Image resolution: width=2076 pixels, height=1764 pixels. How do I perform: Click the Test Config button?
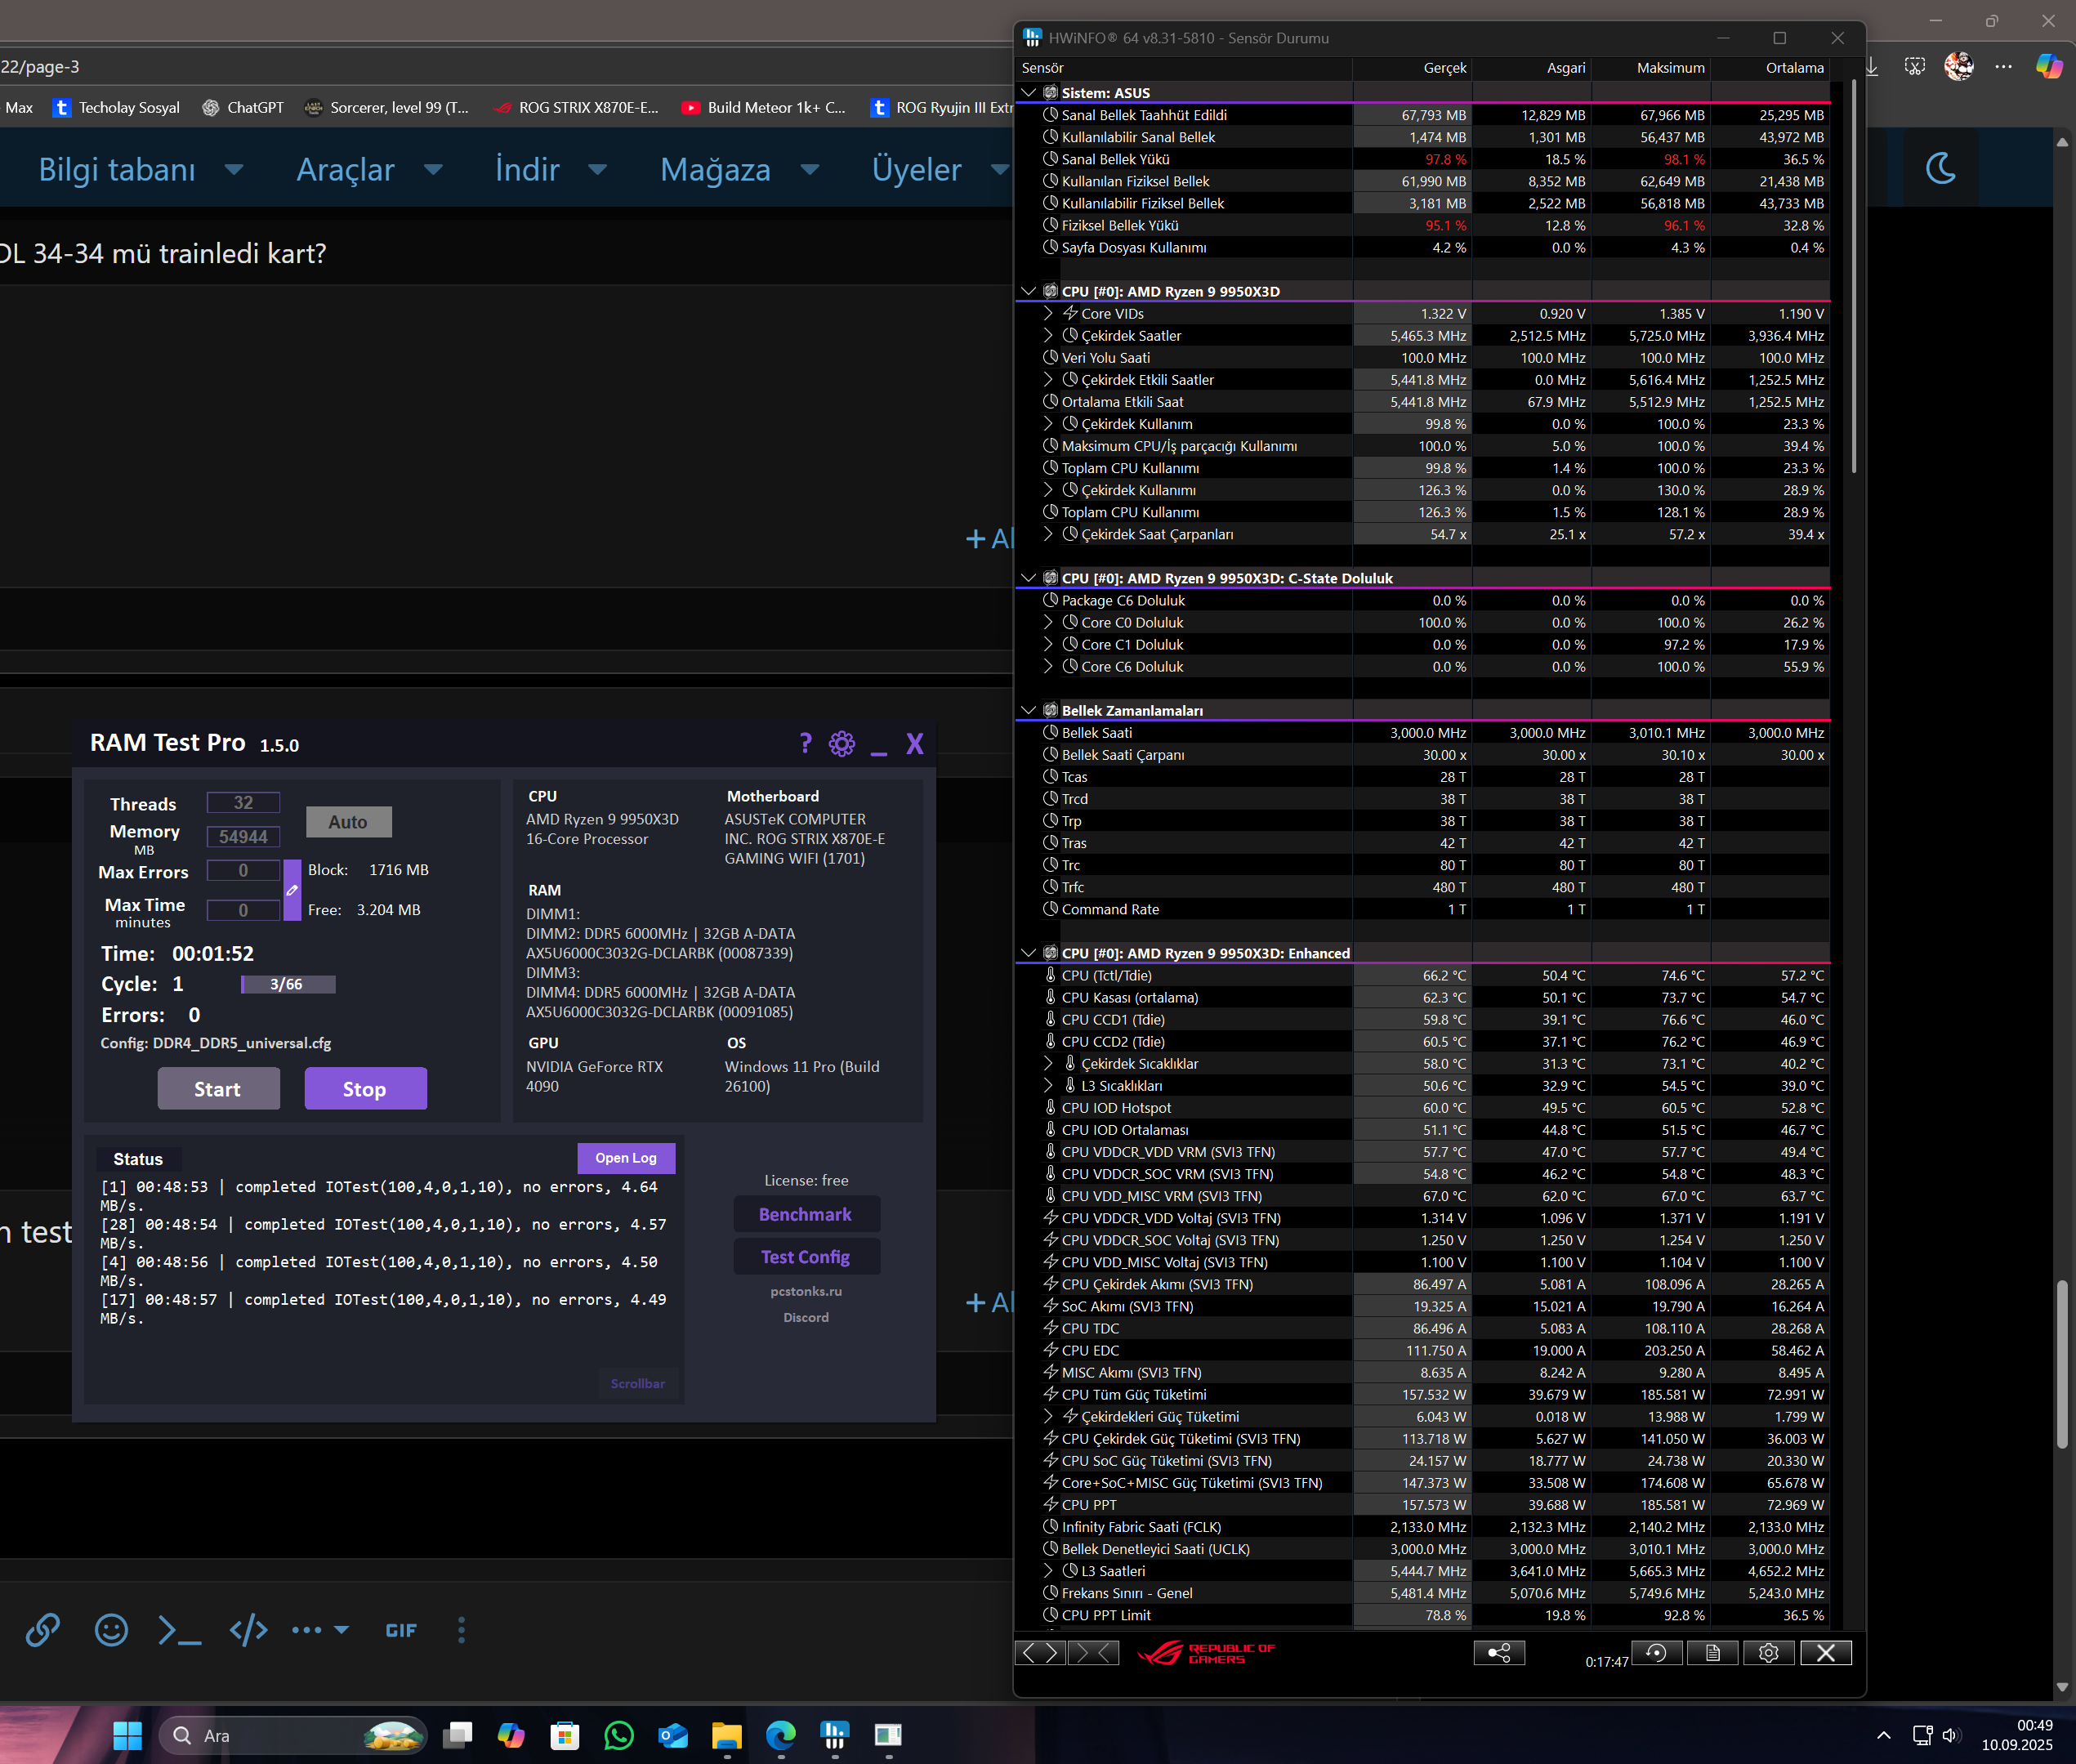point(806,1257)
